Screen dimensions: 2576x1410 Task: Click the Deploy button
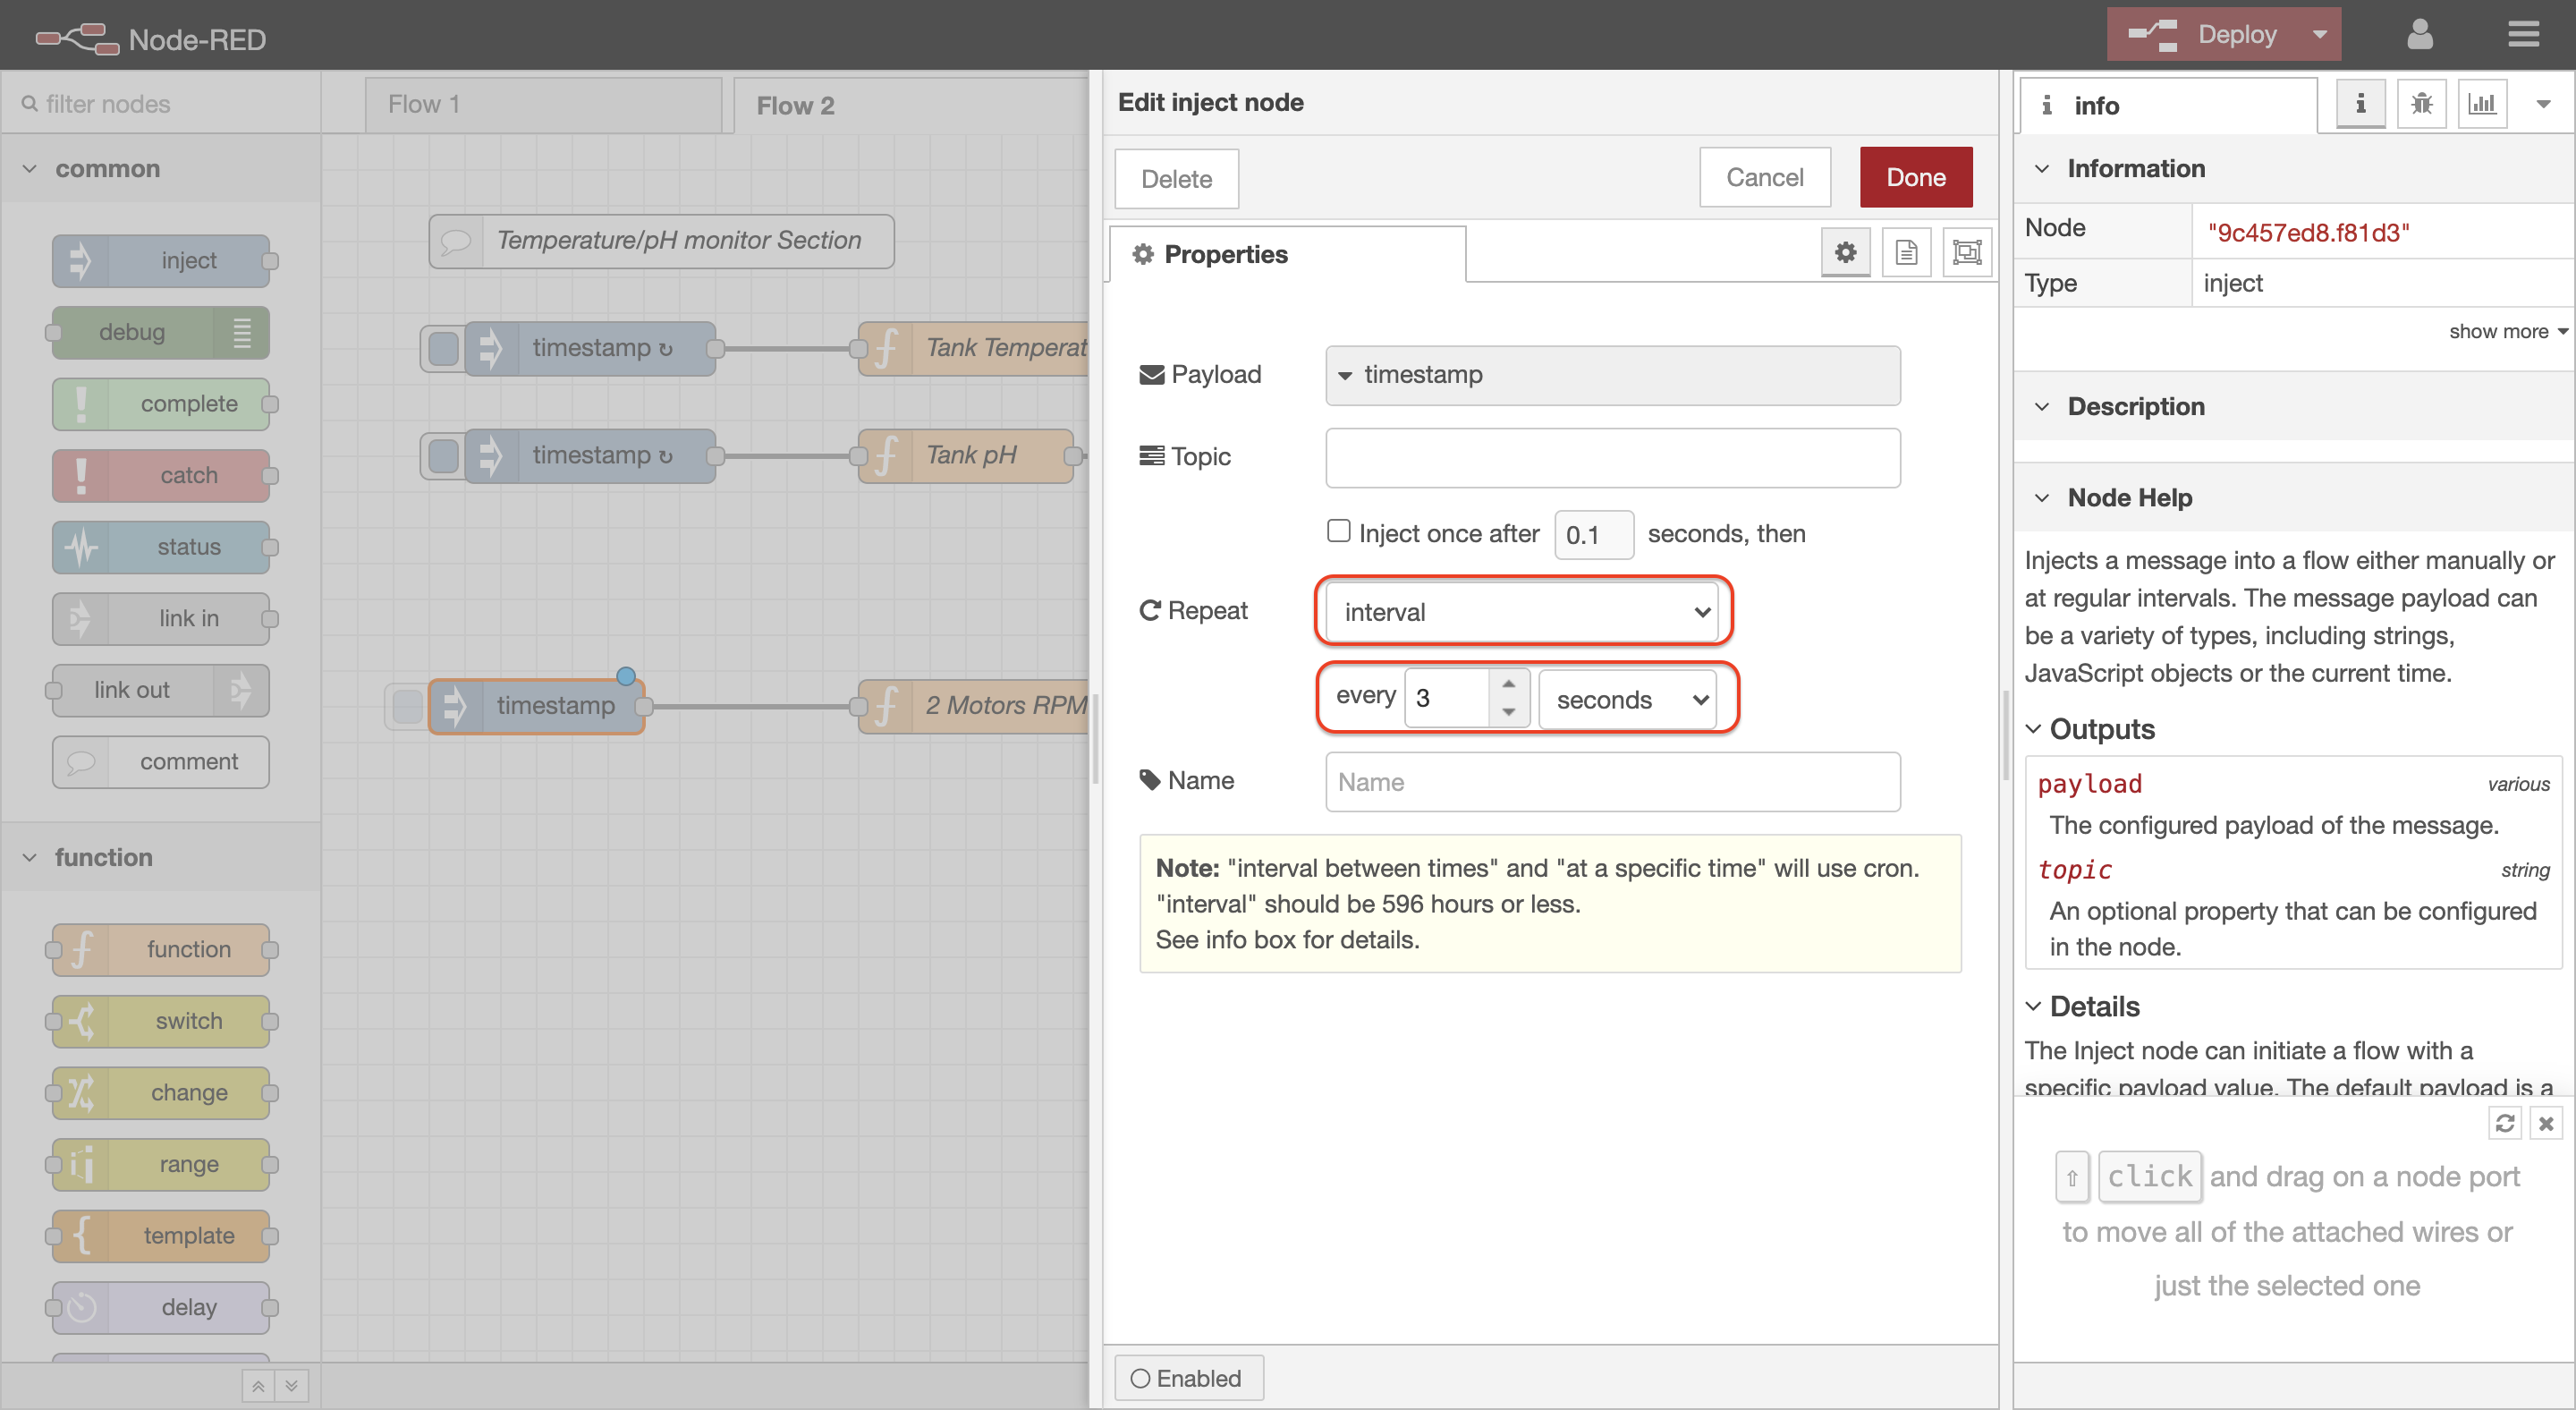(x=2202, y=34)
